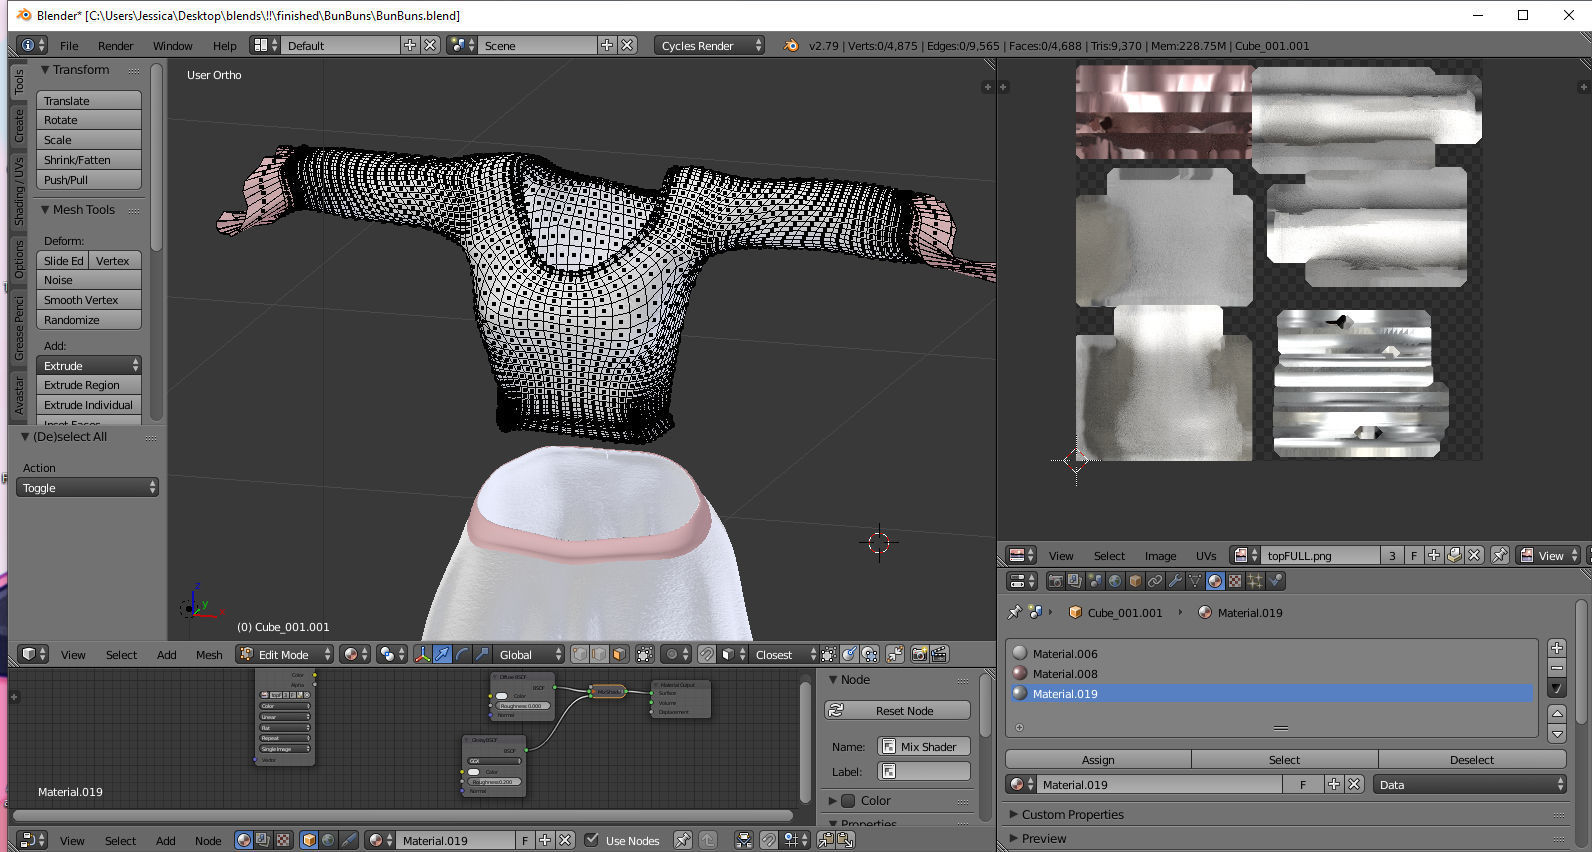Open the Physics properties tab
Viewport: 1592px width, 852px height.
click(x=1276, y=581)
